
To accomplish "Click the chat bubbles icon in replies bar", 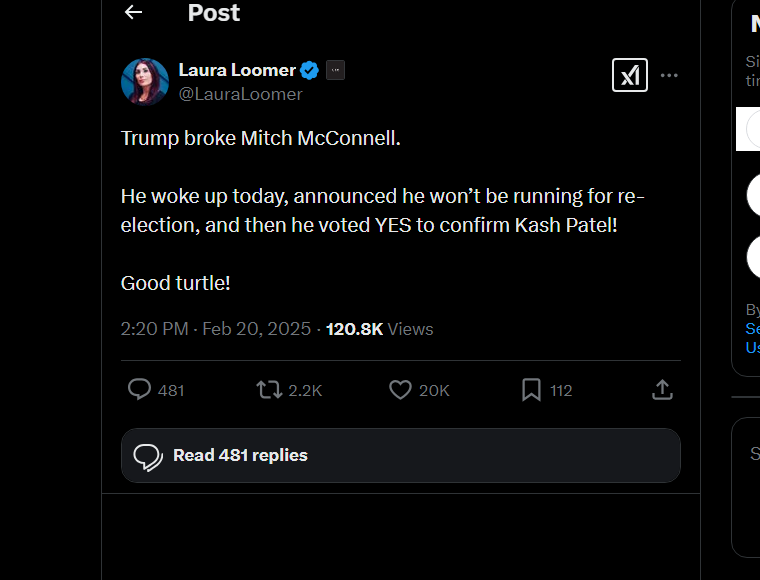I will click(x=148, y=456).
